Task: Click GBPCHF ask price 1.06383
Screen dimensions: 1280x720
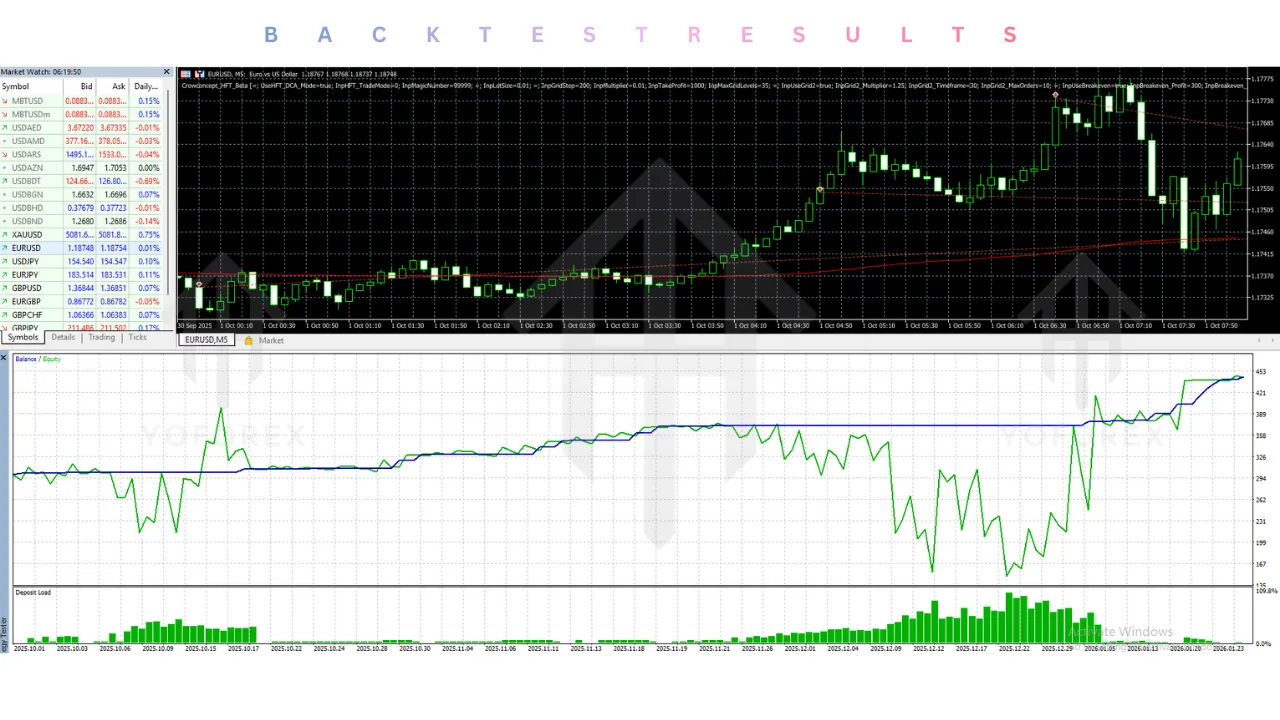Action: [113, 315]
